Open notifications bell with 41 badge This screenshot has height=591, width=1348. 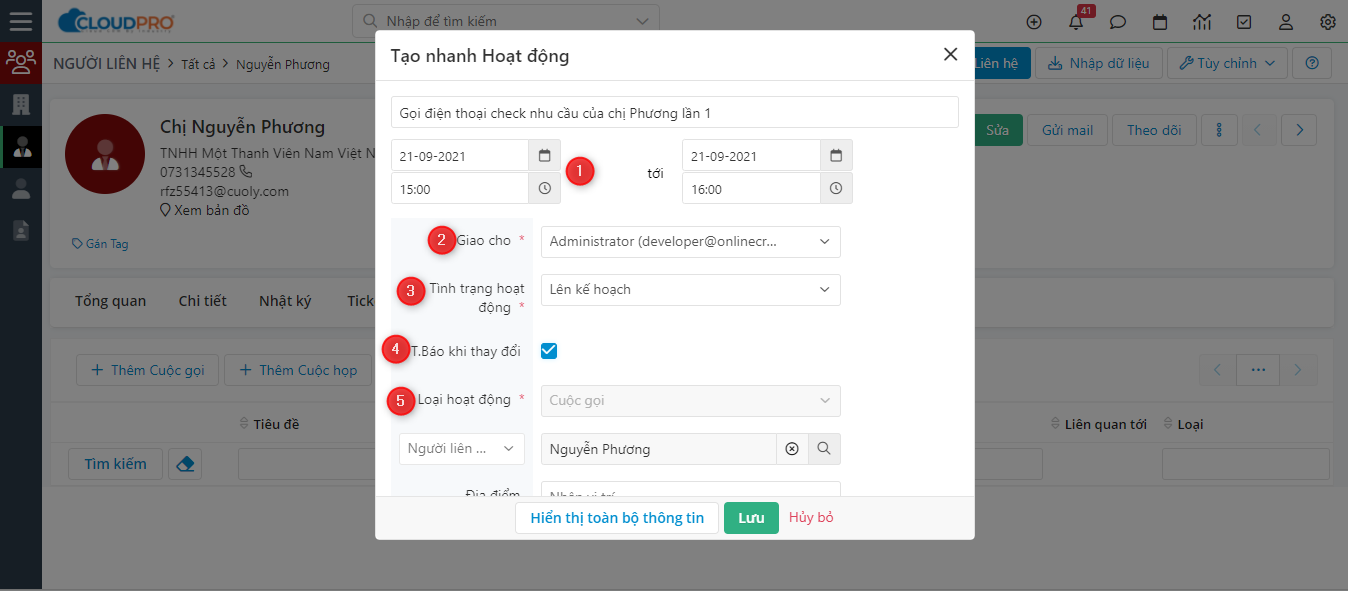point(1077,21)
